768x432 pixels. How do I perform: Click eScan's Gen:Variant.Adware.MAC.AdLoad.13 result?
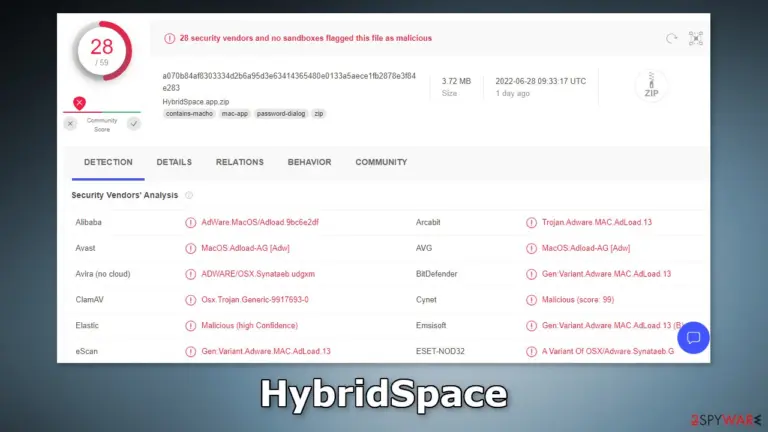pos(266,352)
